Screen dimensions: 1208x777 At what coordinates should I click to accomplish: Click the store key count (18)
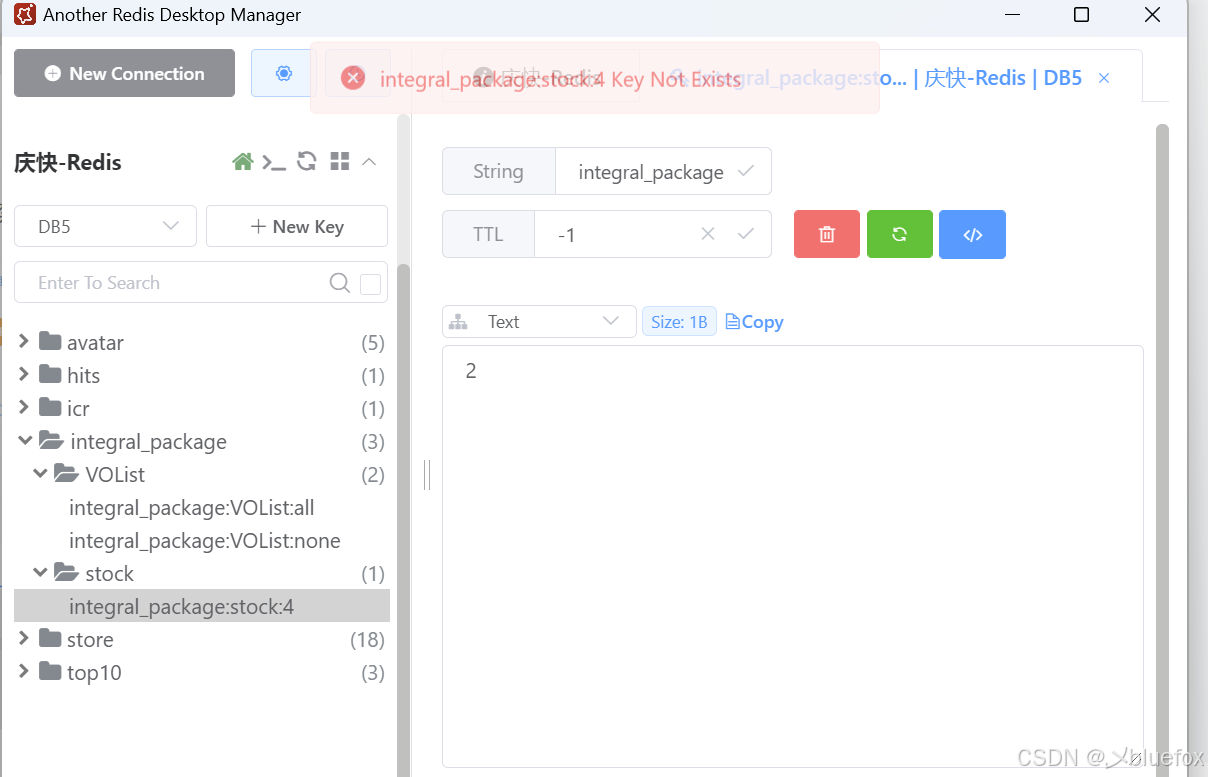click(x=367, y=639)
